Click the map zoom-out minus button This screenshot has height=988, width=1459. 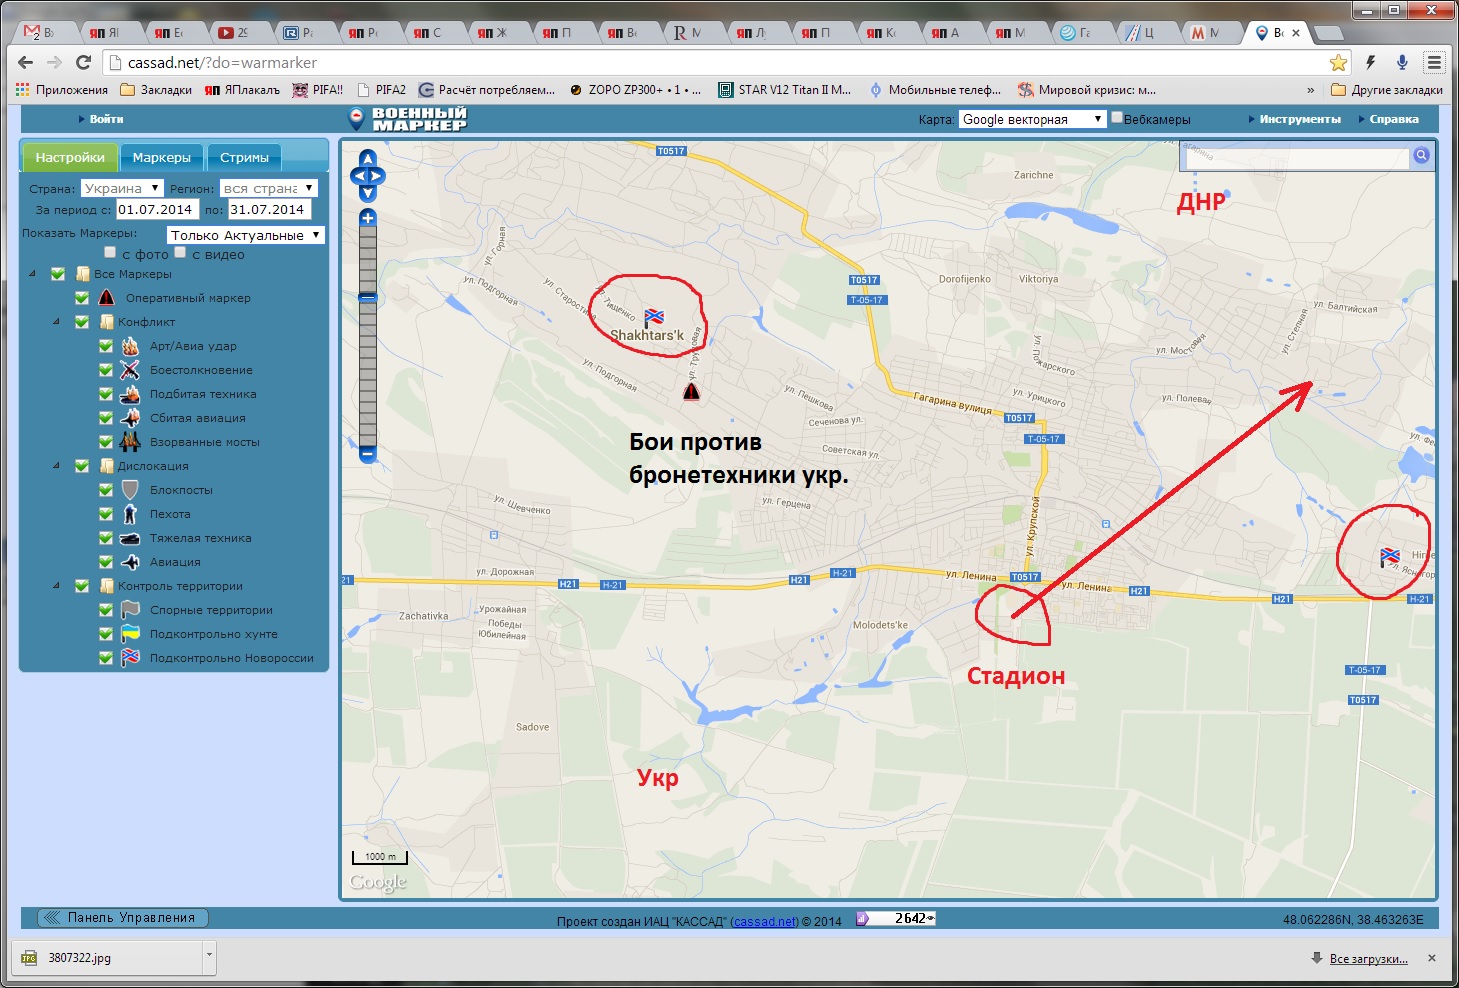368,454
